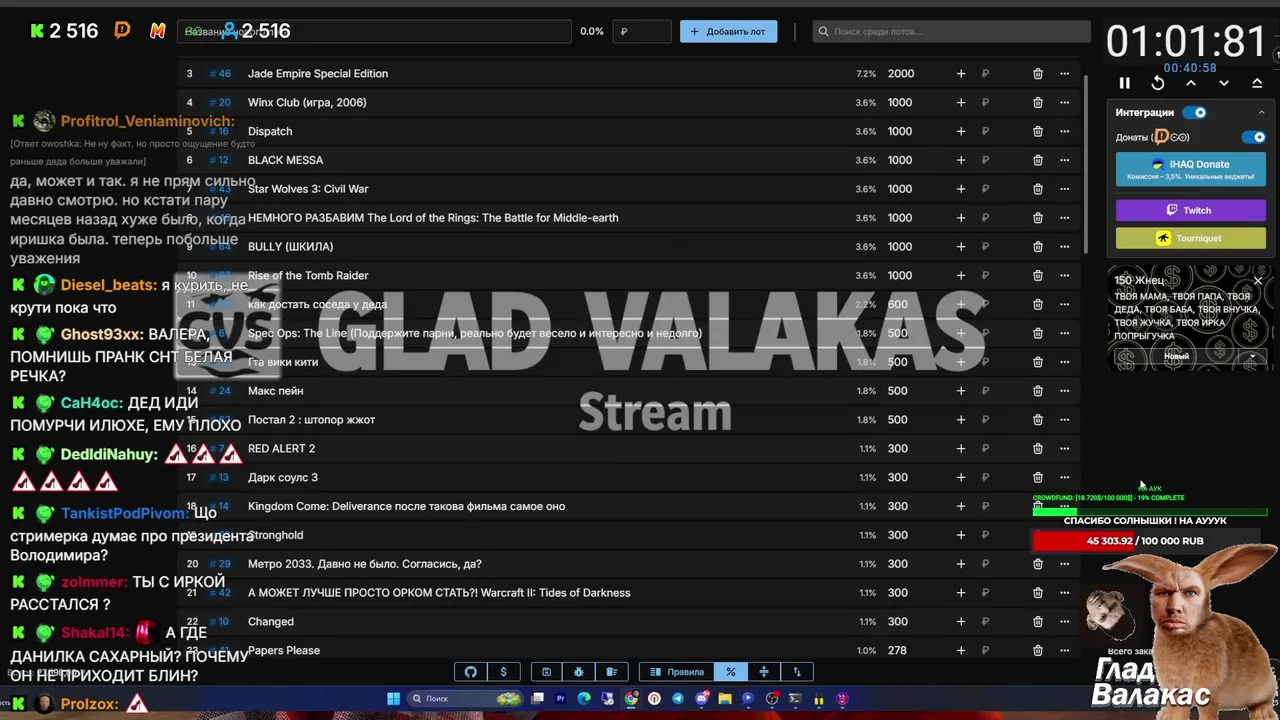Click the sort arrows icon
The width and height of the screenshot is (1280, 720).
(x=797, y=672)
